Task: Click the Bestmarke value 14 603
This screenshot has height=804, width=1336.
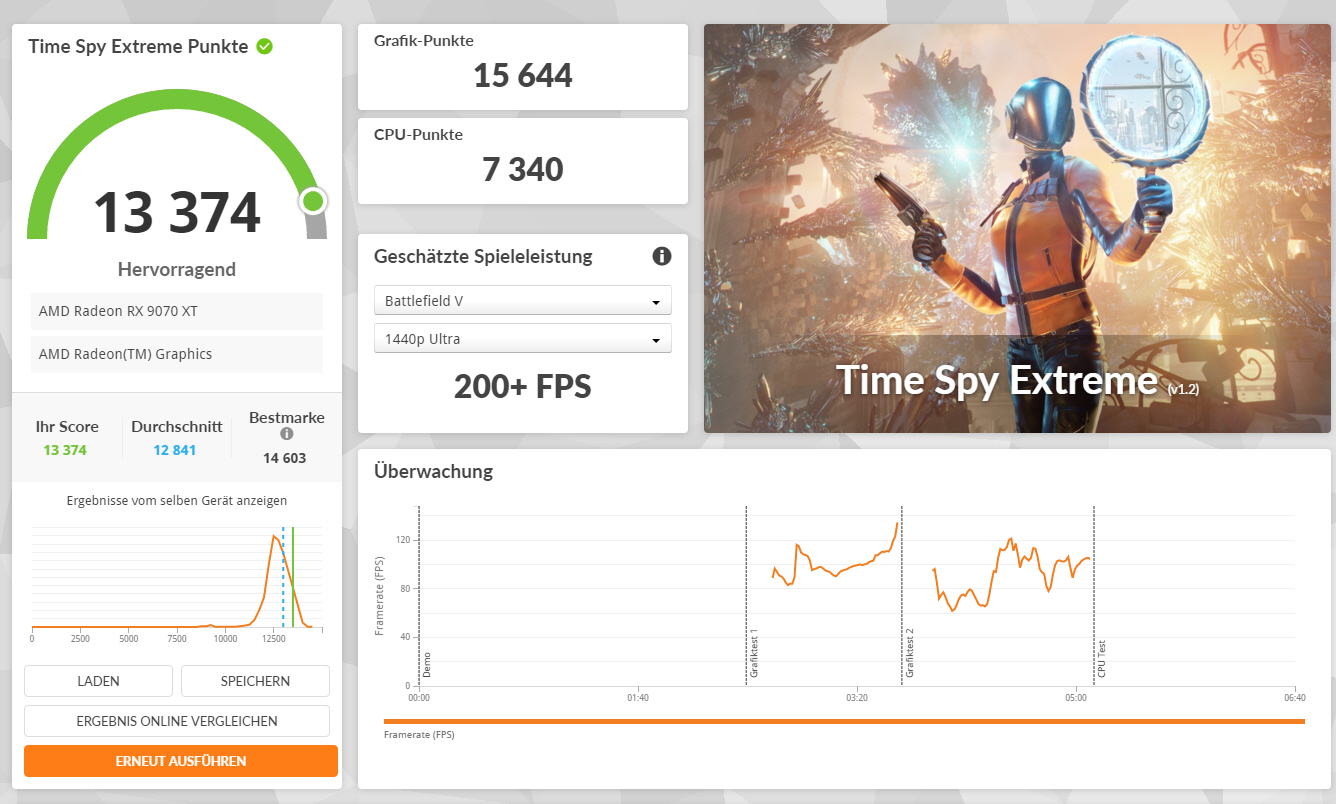Action: click(285, 458)
